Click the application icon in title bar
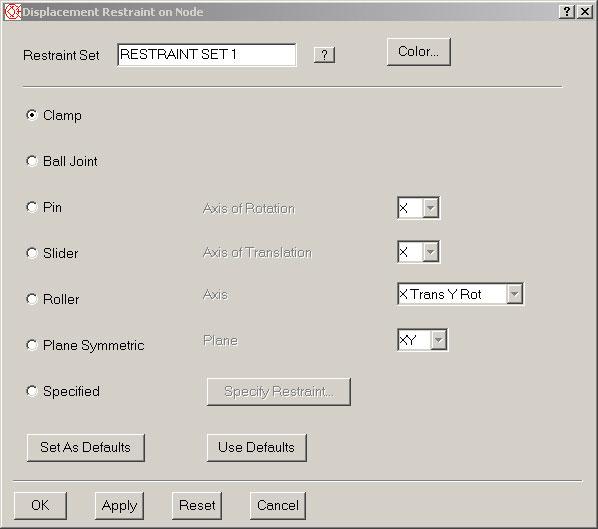 point(12,12)
